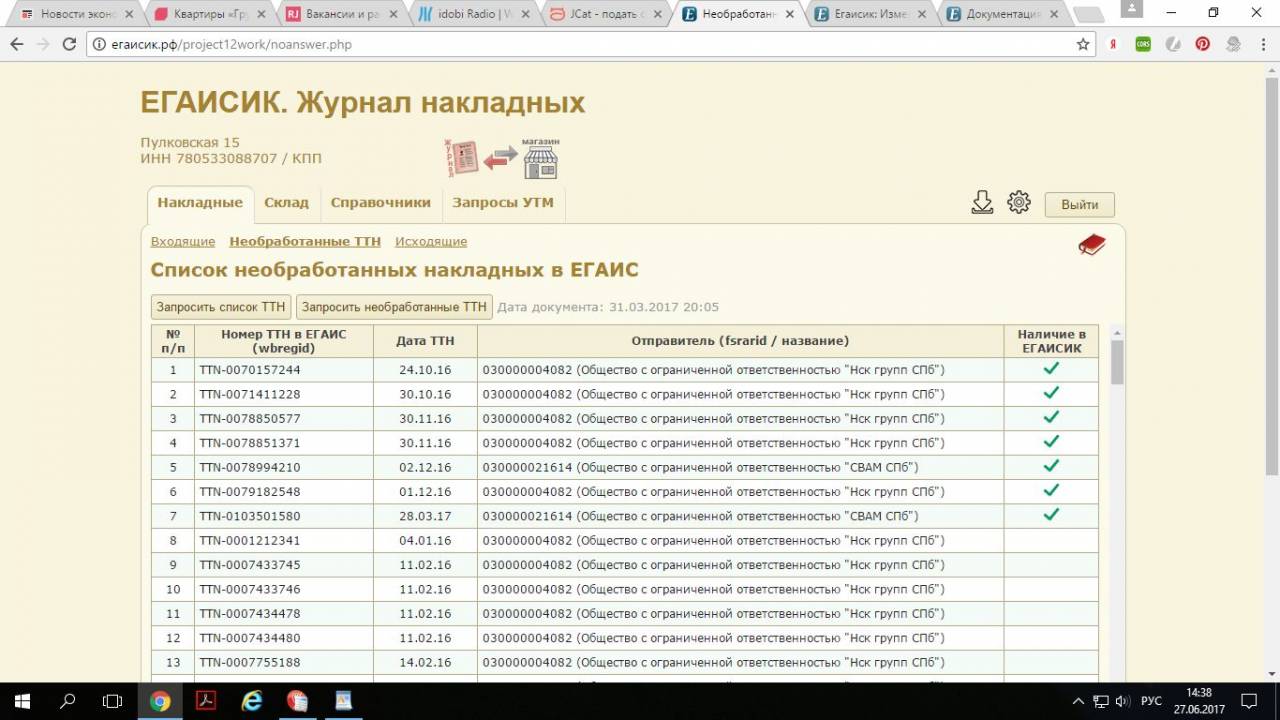The image size is (1280, 720).
Task: Toggle the bookmark star in the address bar
Action: click(x=1082, y=44)
